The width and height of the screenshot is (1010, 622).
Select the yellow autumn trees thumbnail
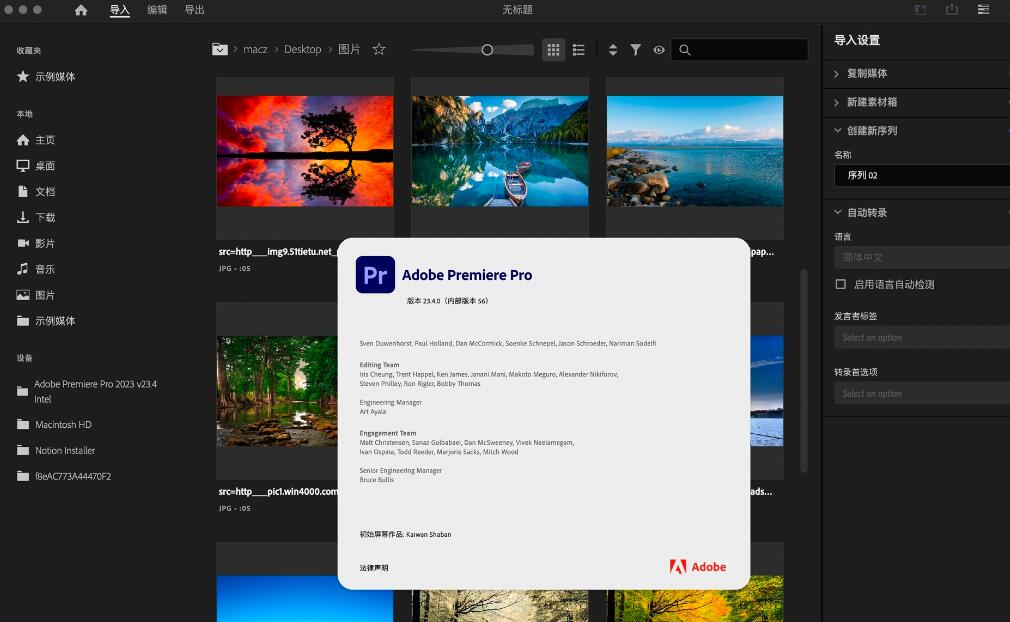[695, 599]
